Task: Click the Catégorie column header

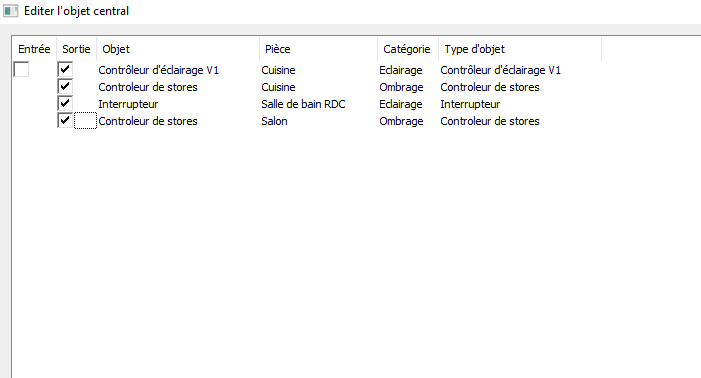Action: (408, 49)
